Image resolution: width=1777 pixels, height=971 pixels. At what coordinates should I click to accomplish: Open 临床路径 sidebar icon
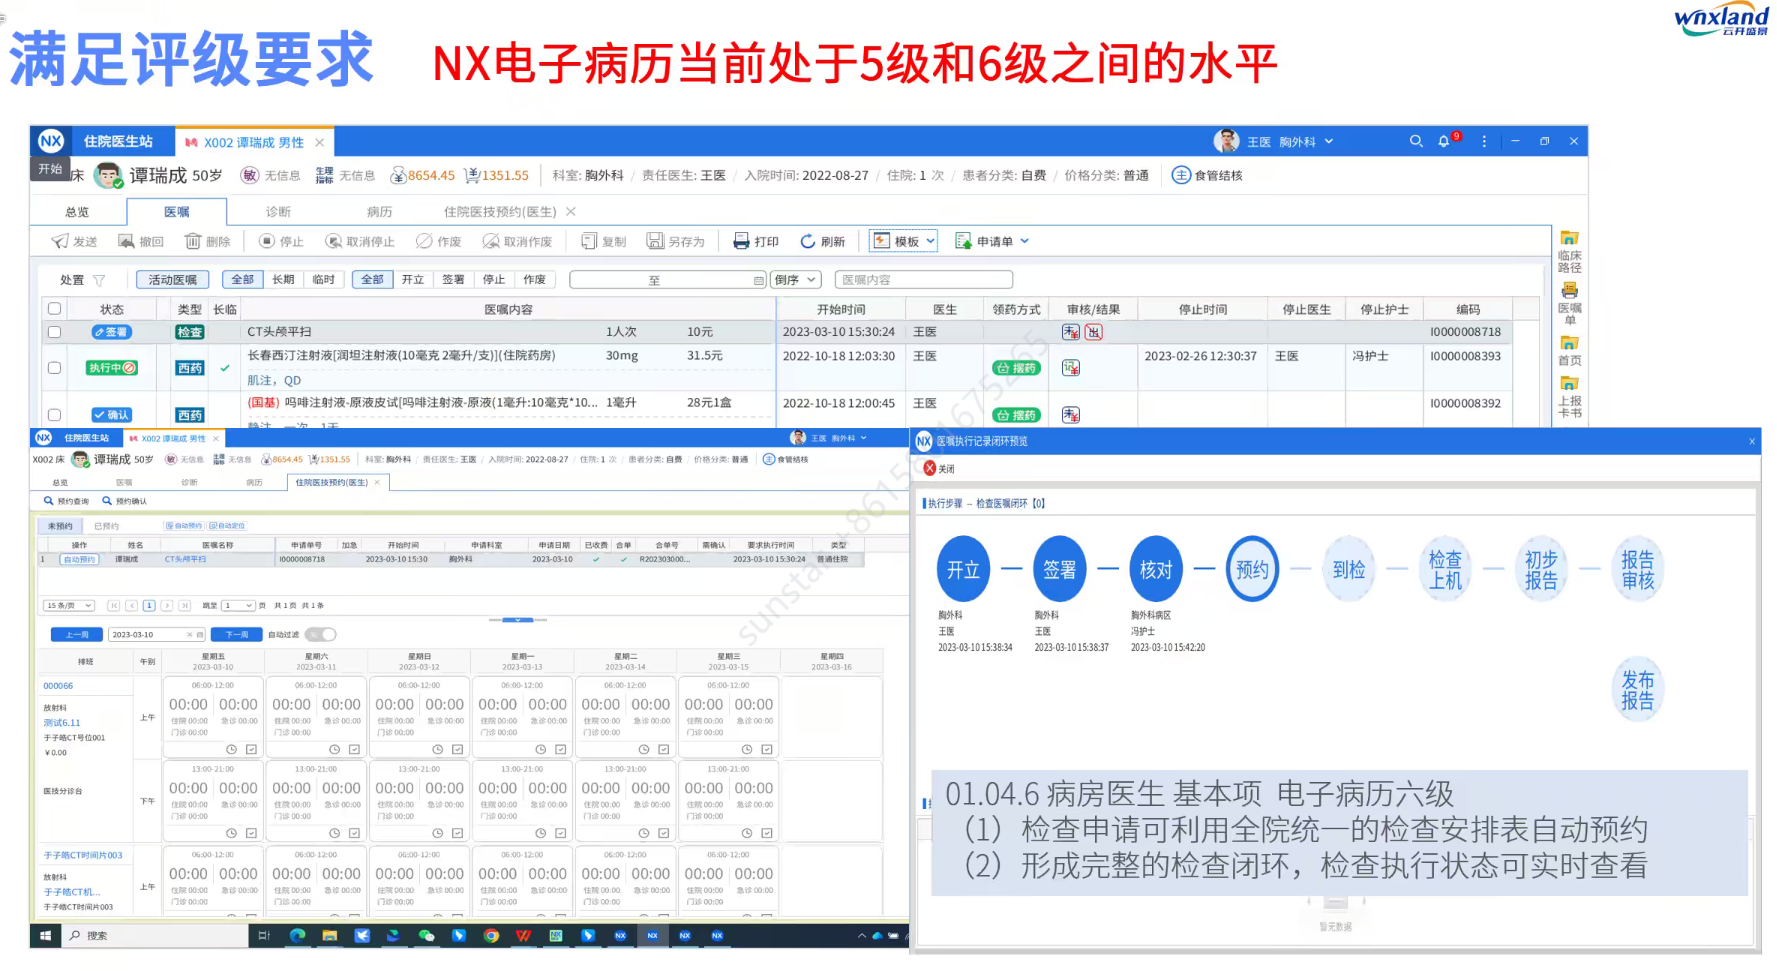pyautogui.click(x=1570, y=239)
